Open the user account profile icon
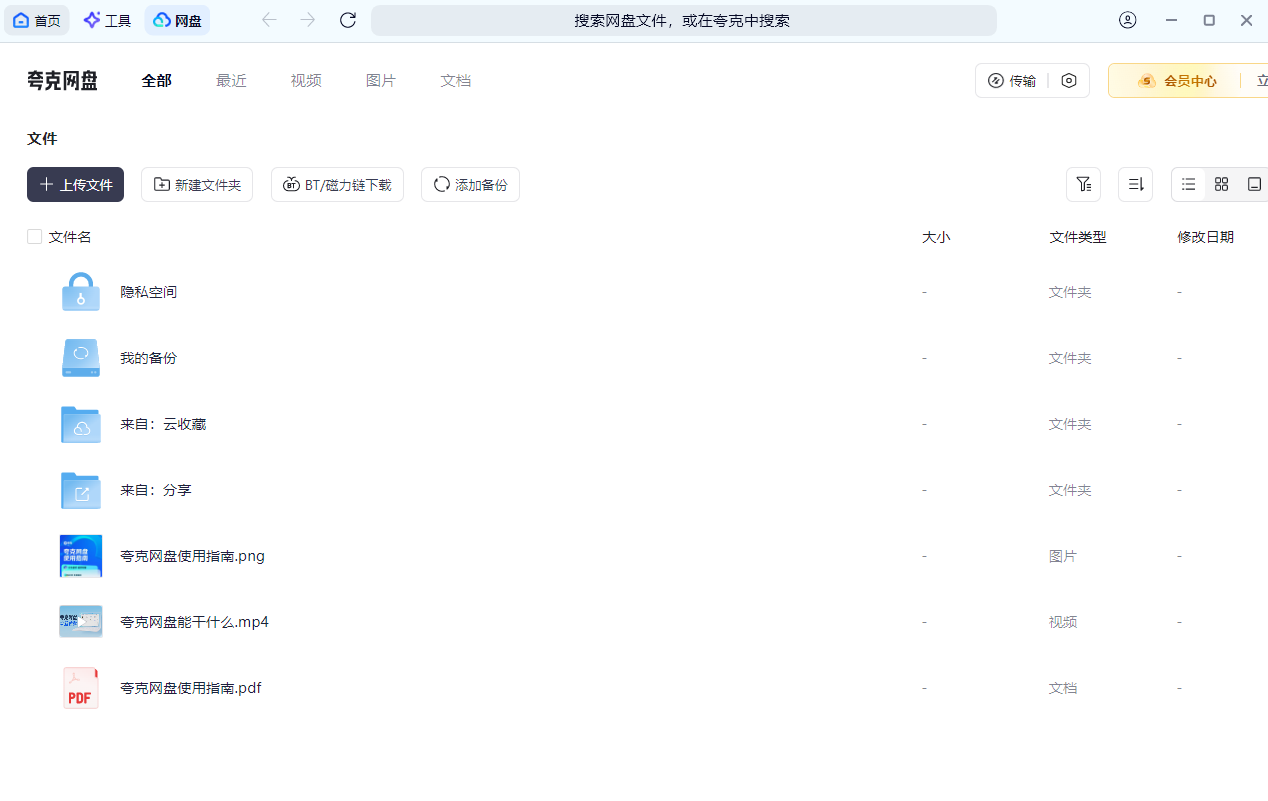 1128,20
